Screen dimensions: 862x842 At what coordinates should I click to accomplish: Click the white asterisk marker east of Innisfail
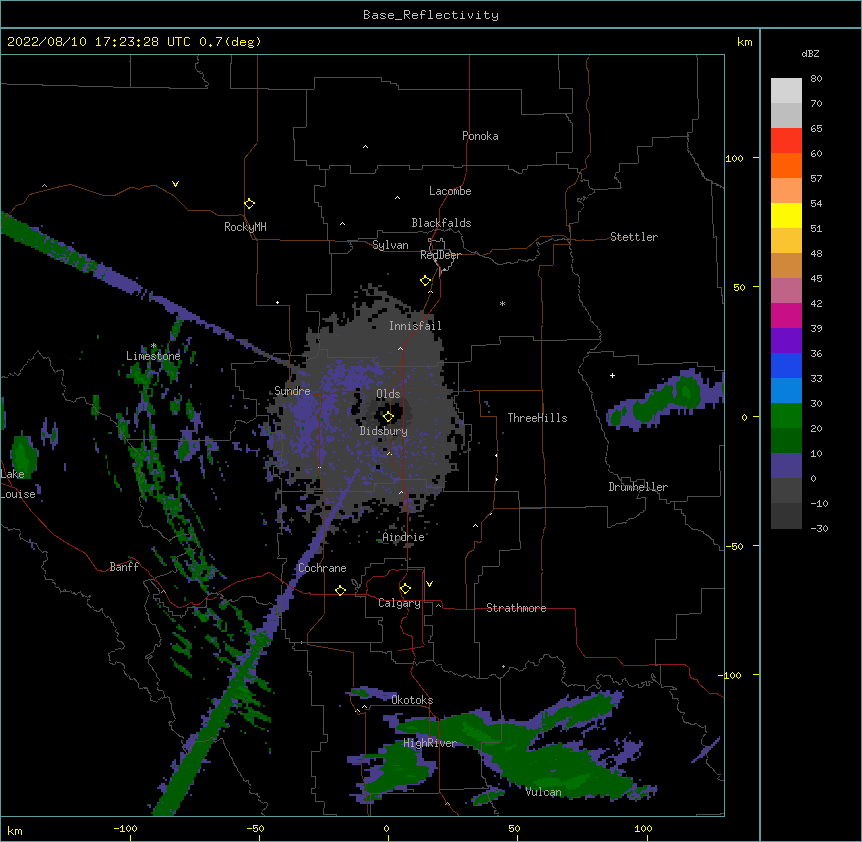[502, 303]
